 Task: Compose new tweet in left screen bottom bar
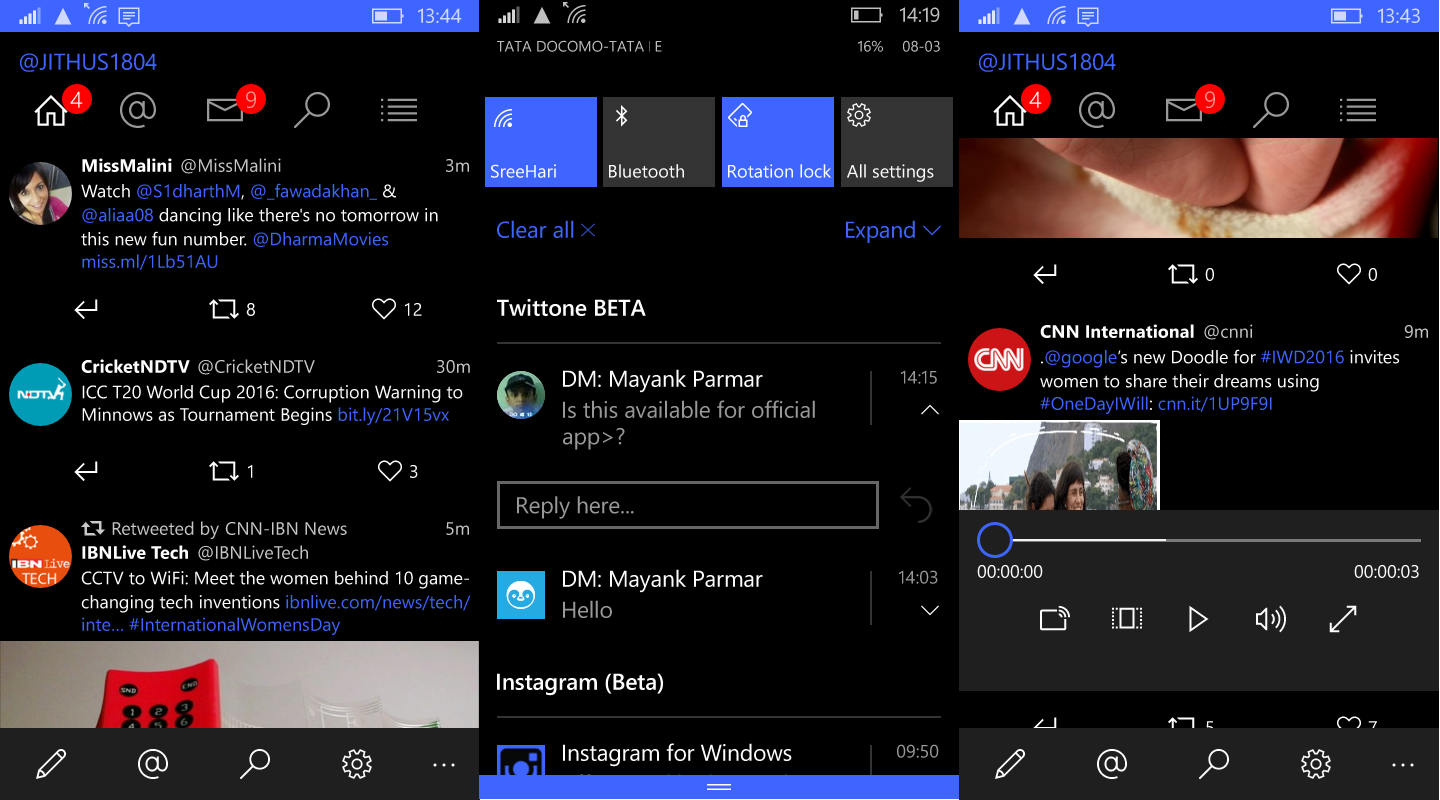(51, 765)
